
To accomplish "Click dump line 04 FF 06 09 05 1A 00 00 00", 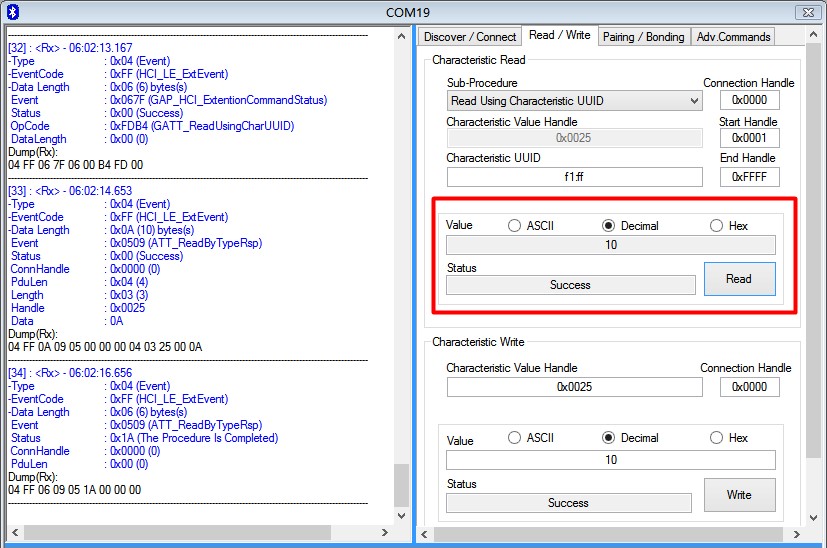I will [74, 490].
